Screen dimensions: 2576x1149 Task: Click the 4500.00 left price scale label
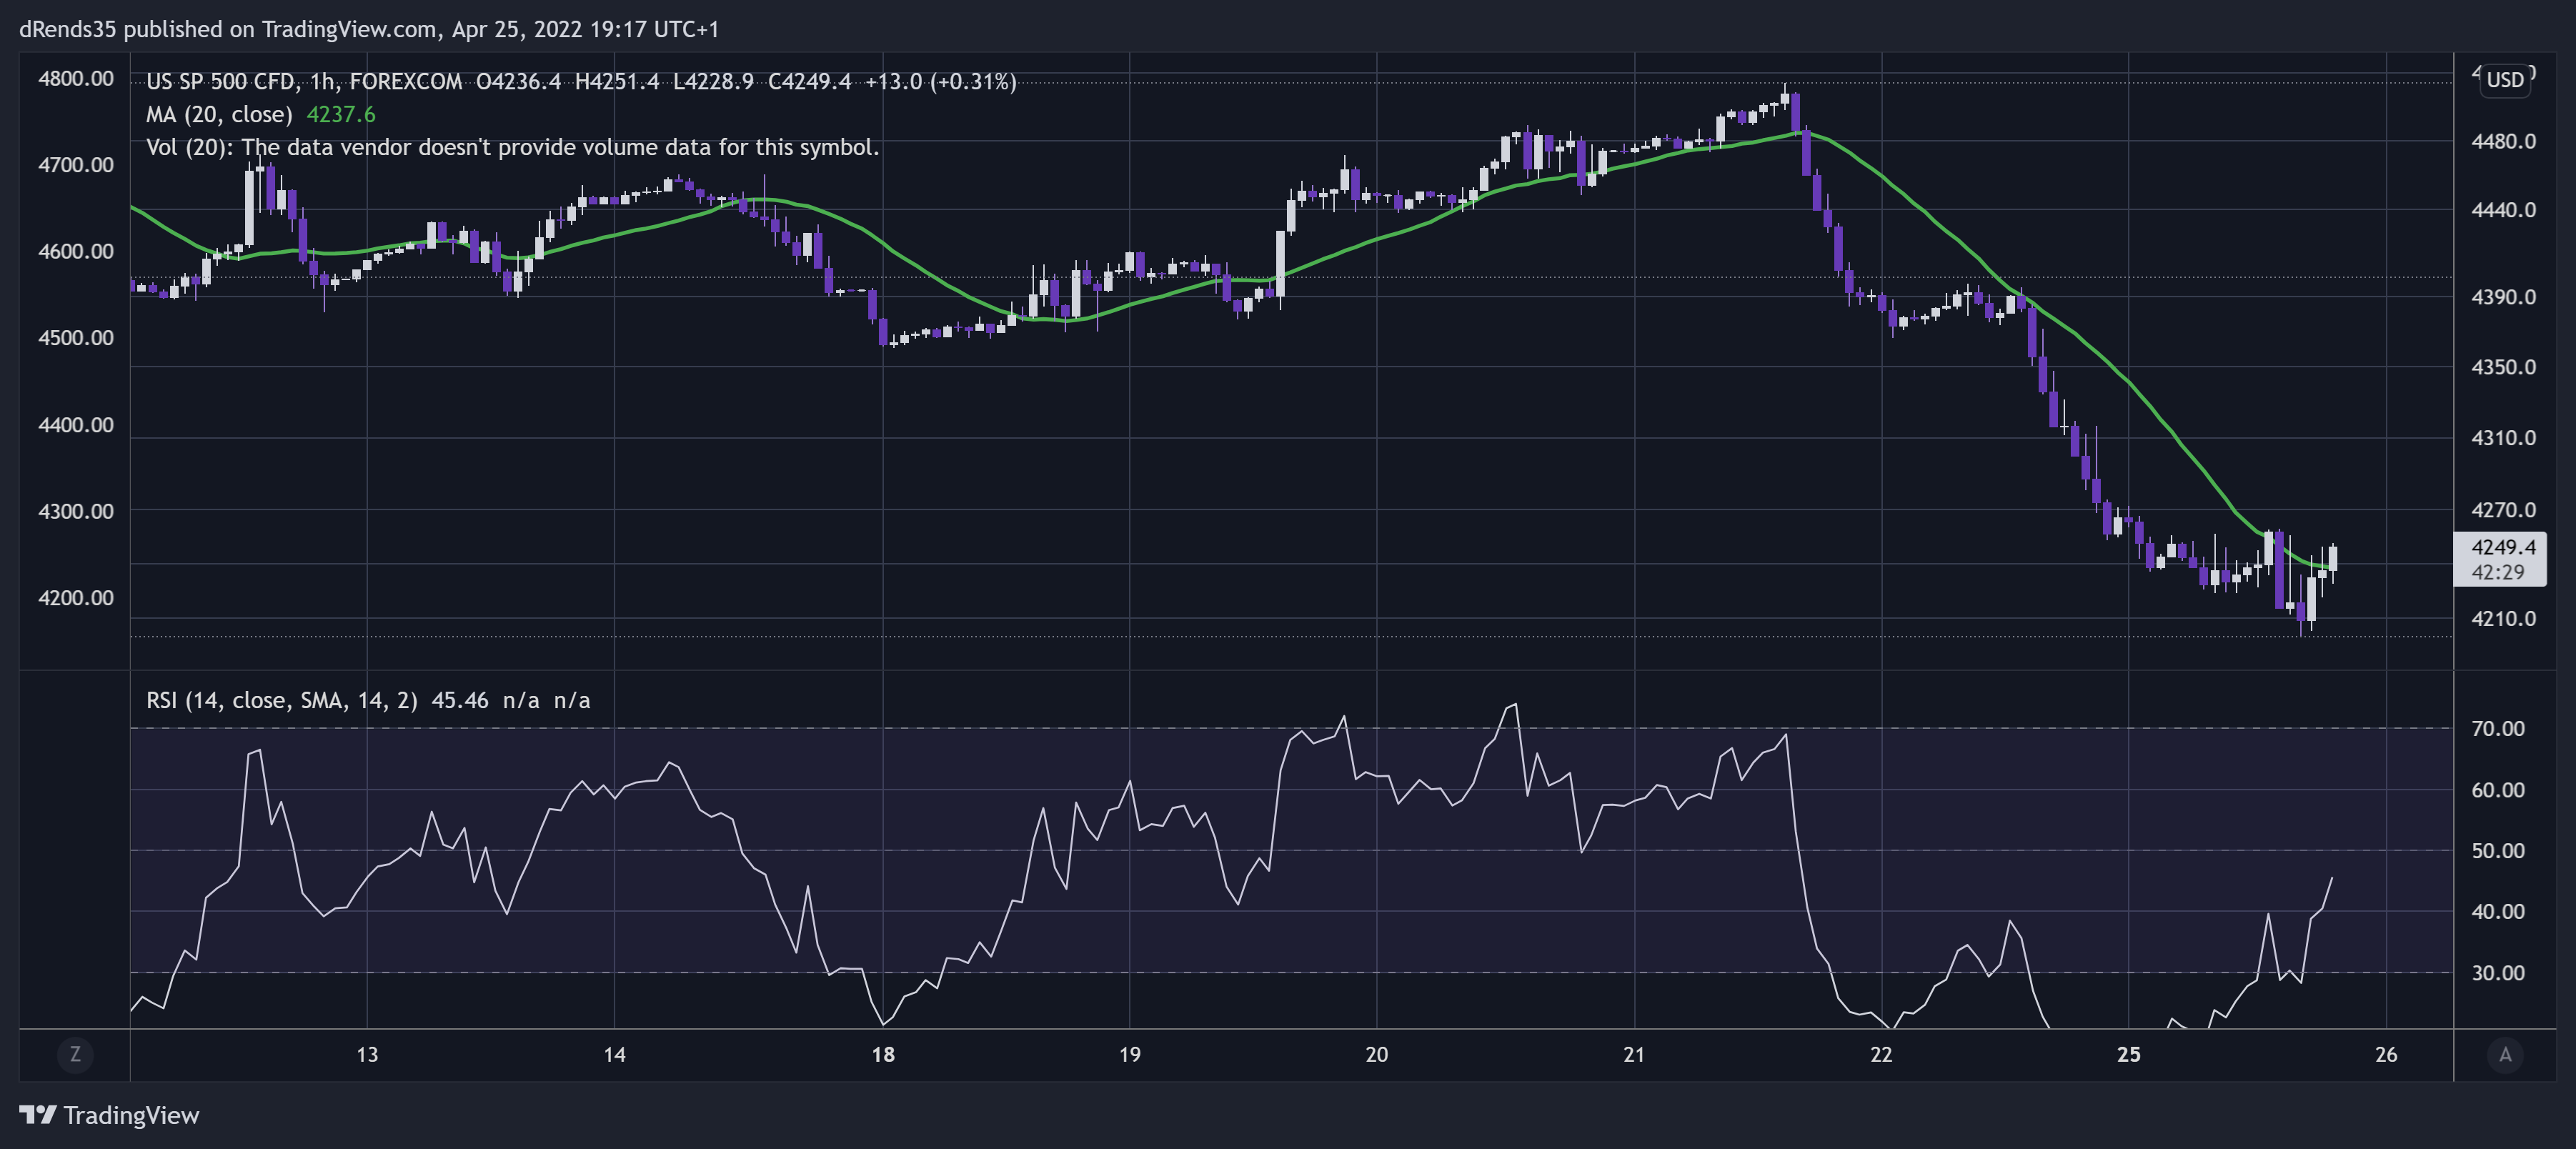pyautogui.click(x=76, y=337)
